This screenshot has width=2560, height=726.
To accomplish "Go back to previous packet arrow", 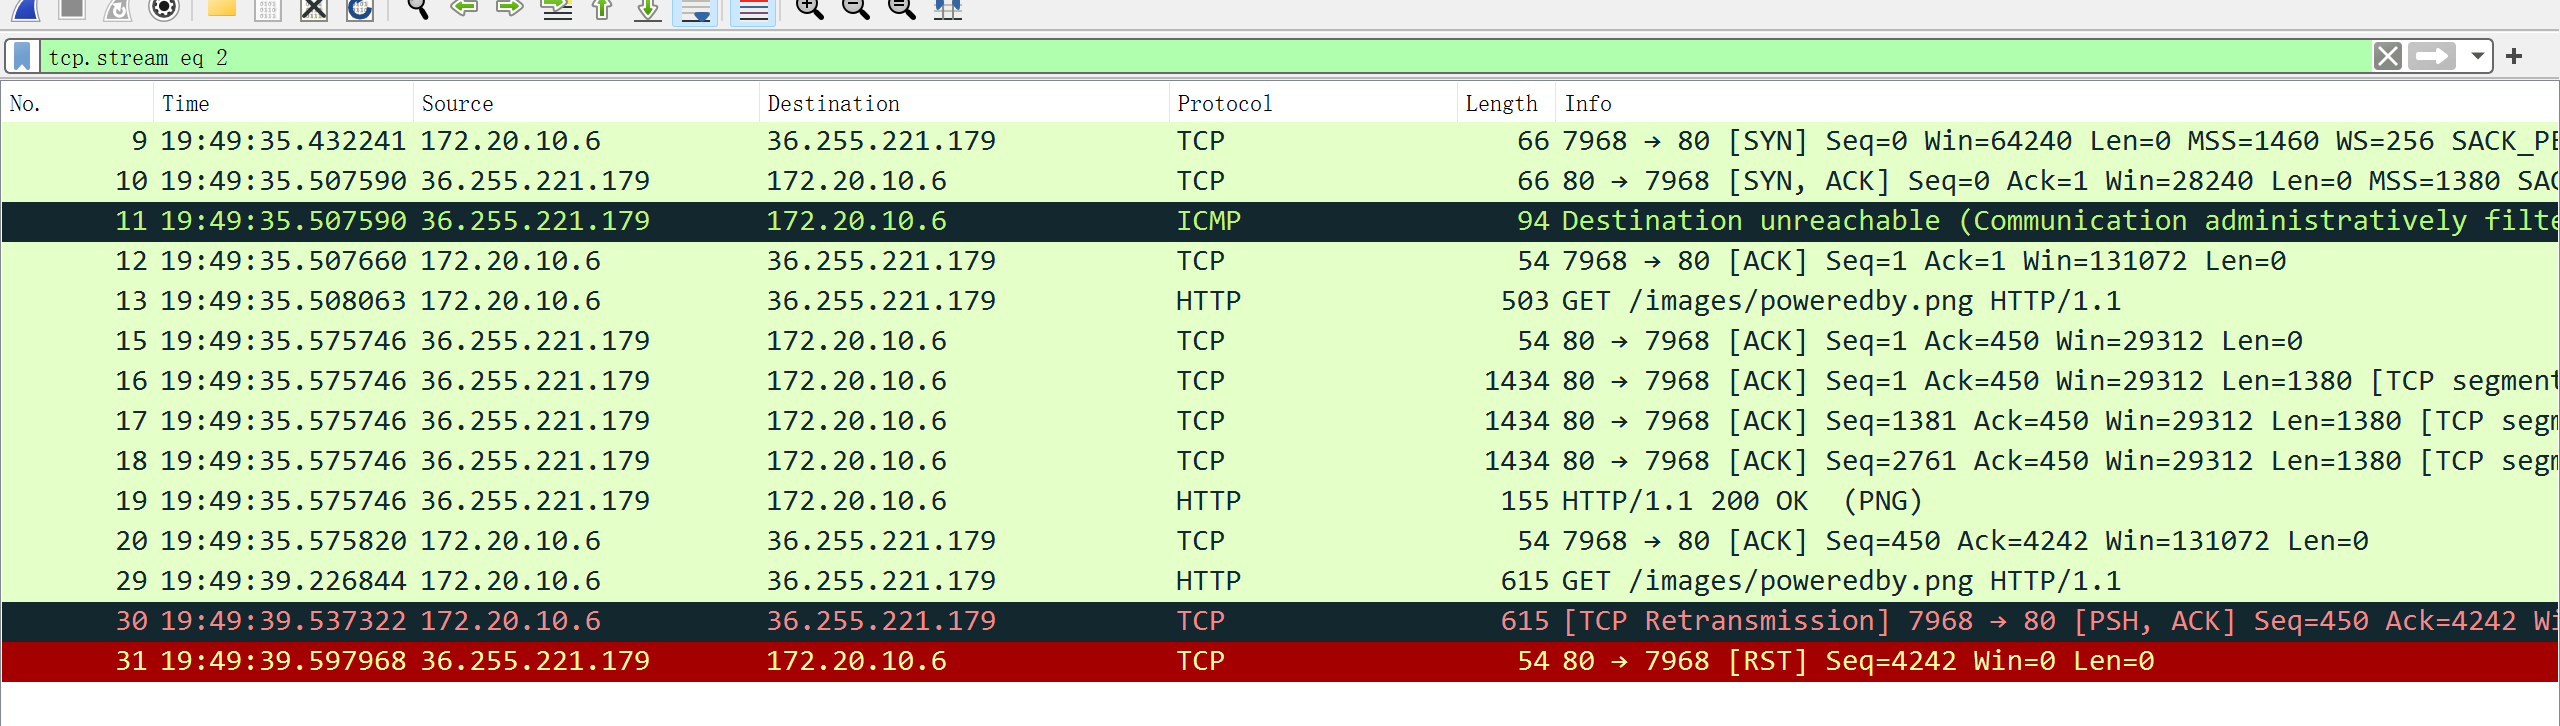I will (464, 9).
